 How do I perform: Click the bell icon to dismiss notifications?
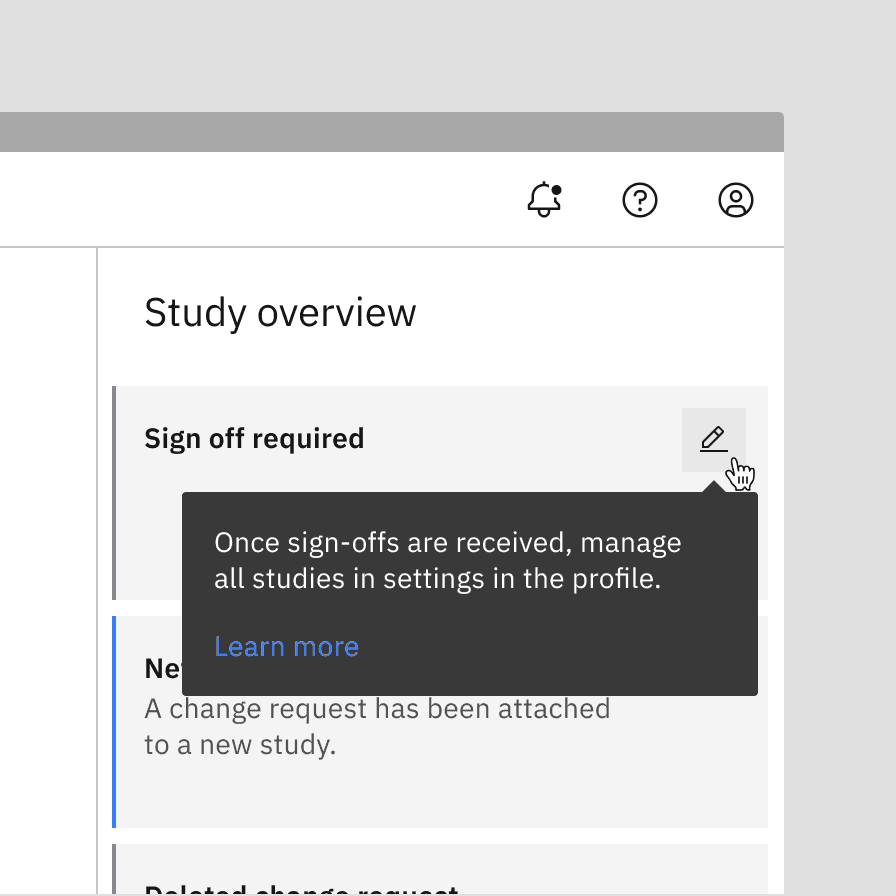click(544, 200)
